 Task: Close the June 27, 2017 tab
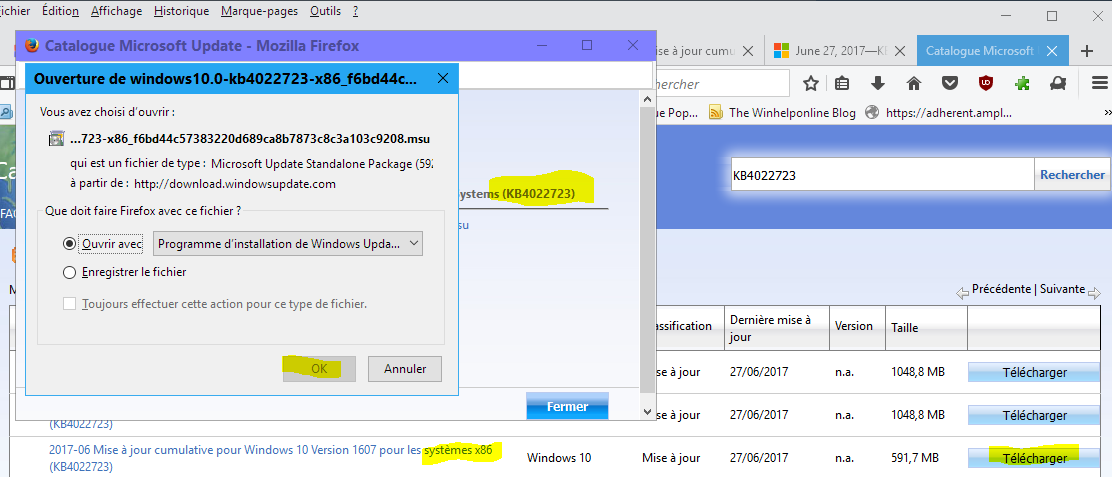coord(900,51)
